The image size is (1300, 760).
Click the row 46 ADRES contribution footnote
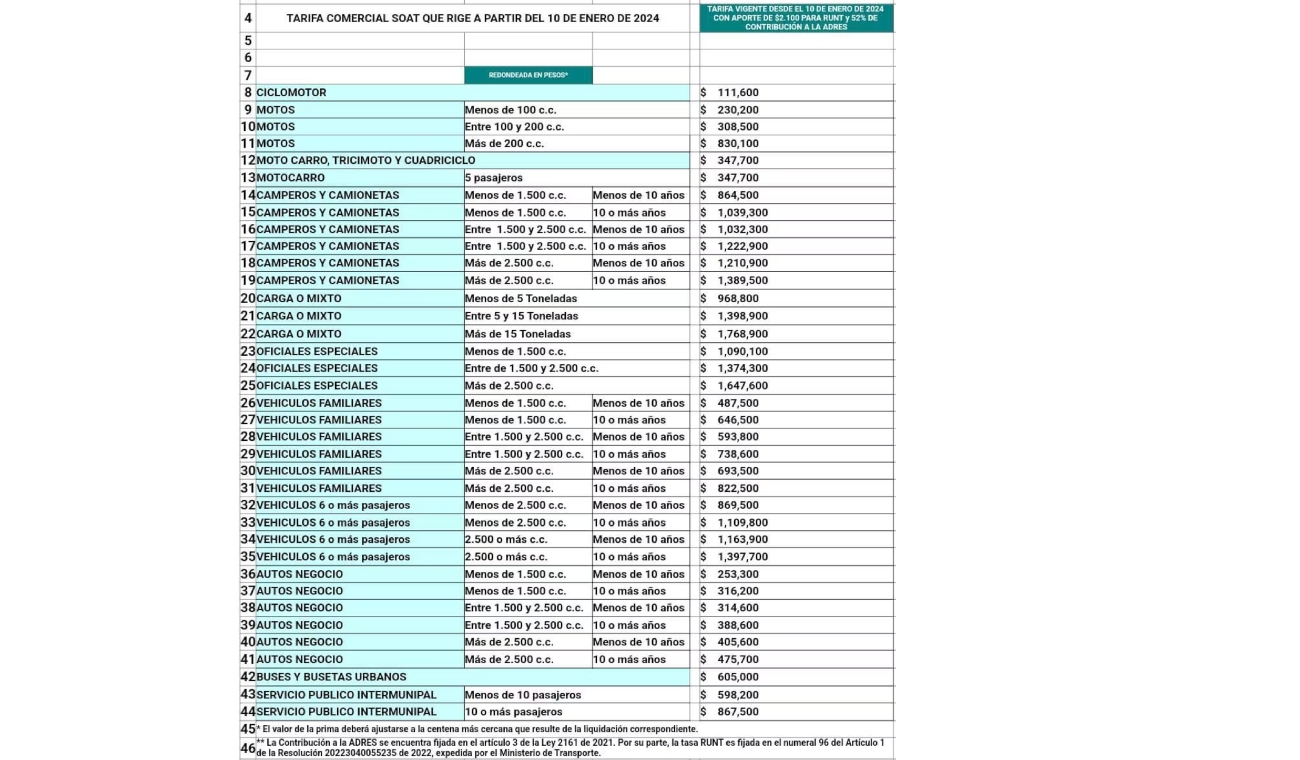(571, 748)
